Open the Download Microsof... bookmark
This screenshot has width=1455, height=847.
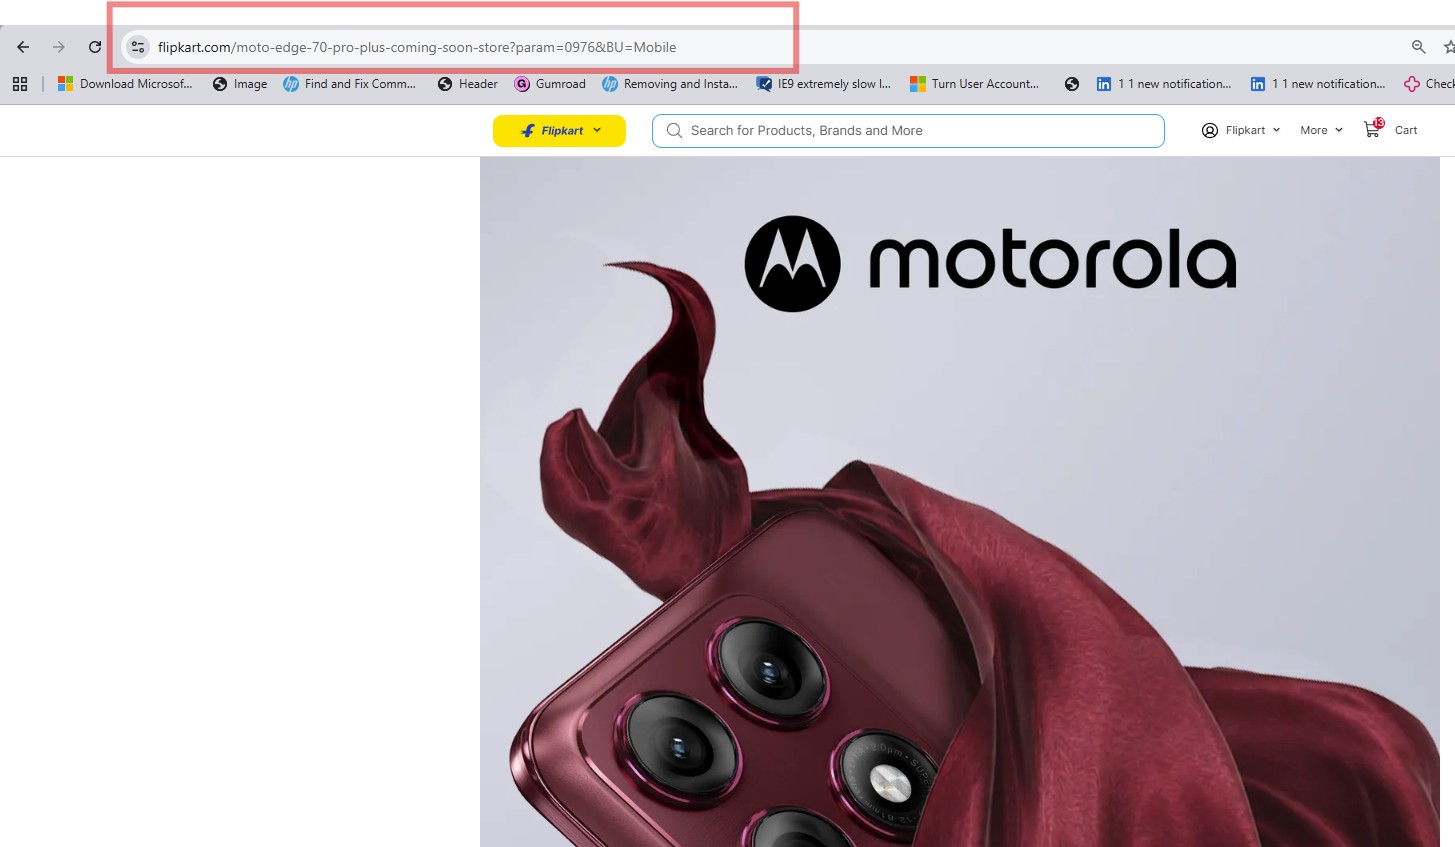coord(125,84)
